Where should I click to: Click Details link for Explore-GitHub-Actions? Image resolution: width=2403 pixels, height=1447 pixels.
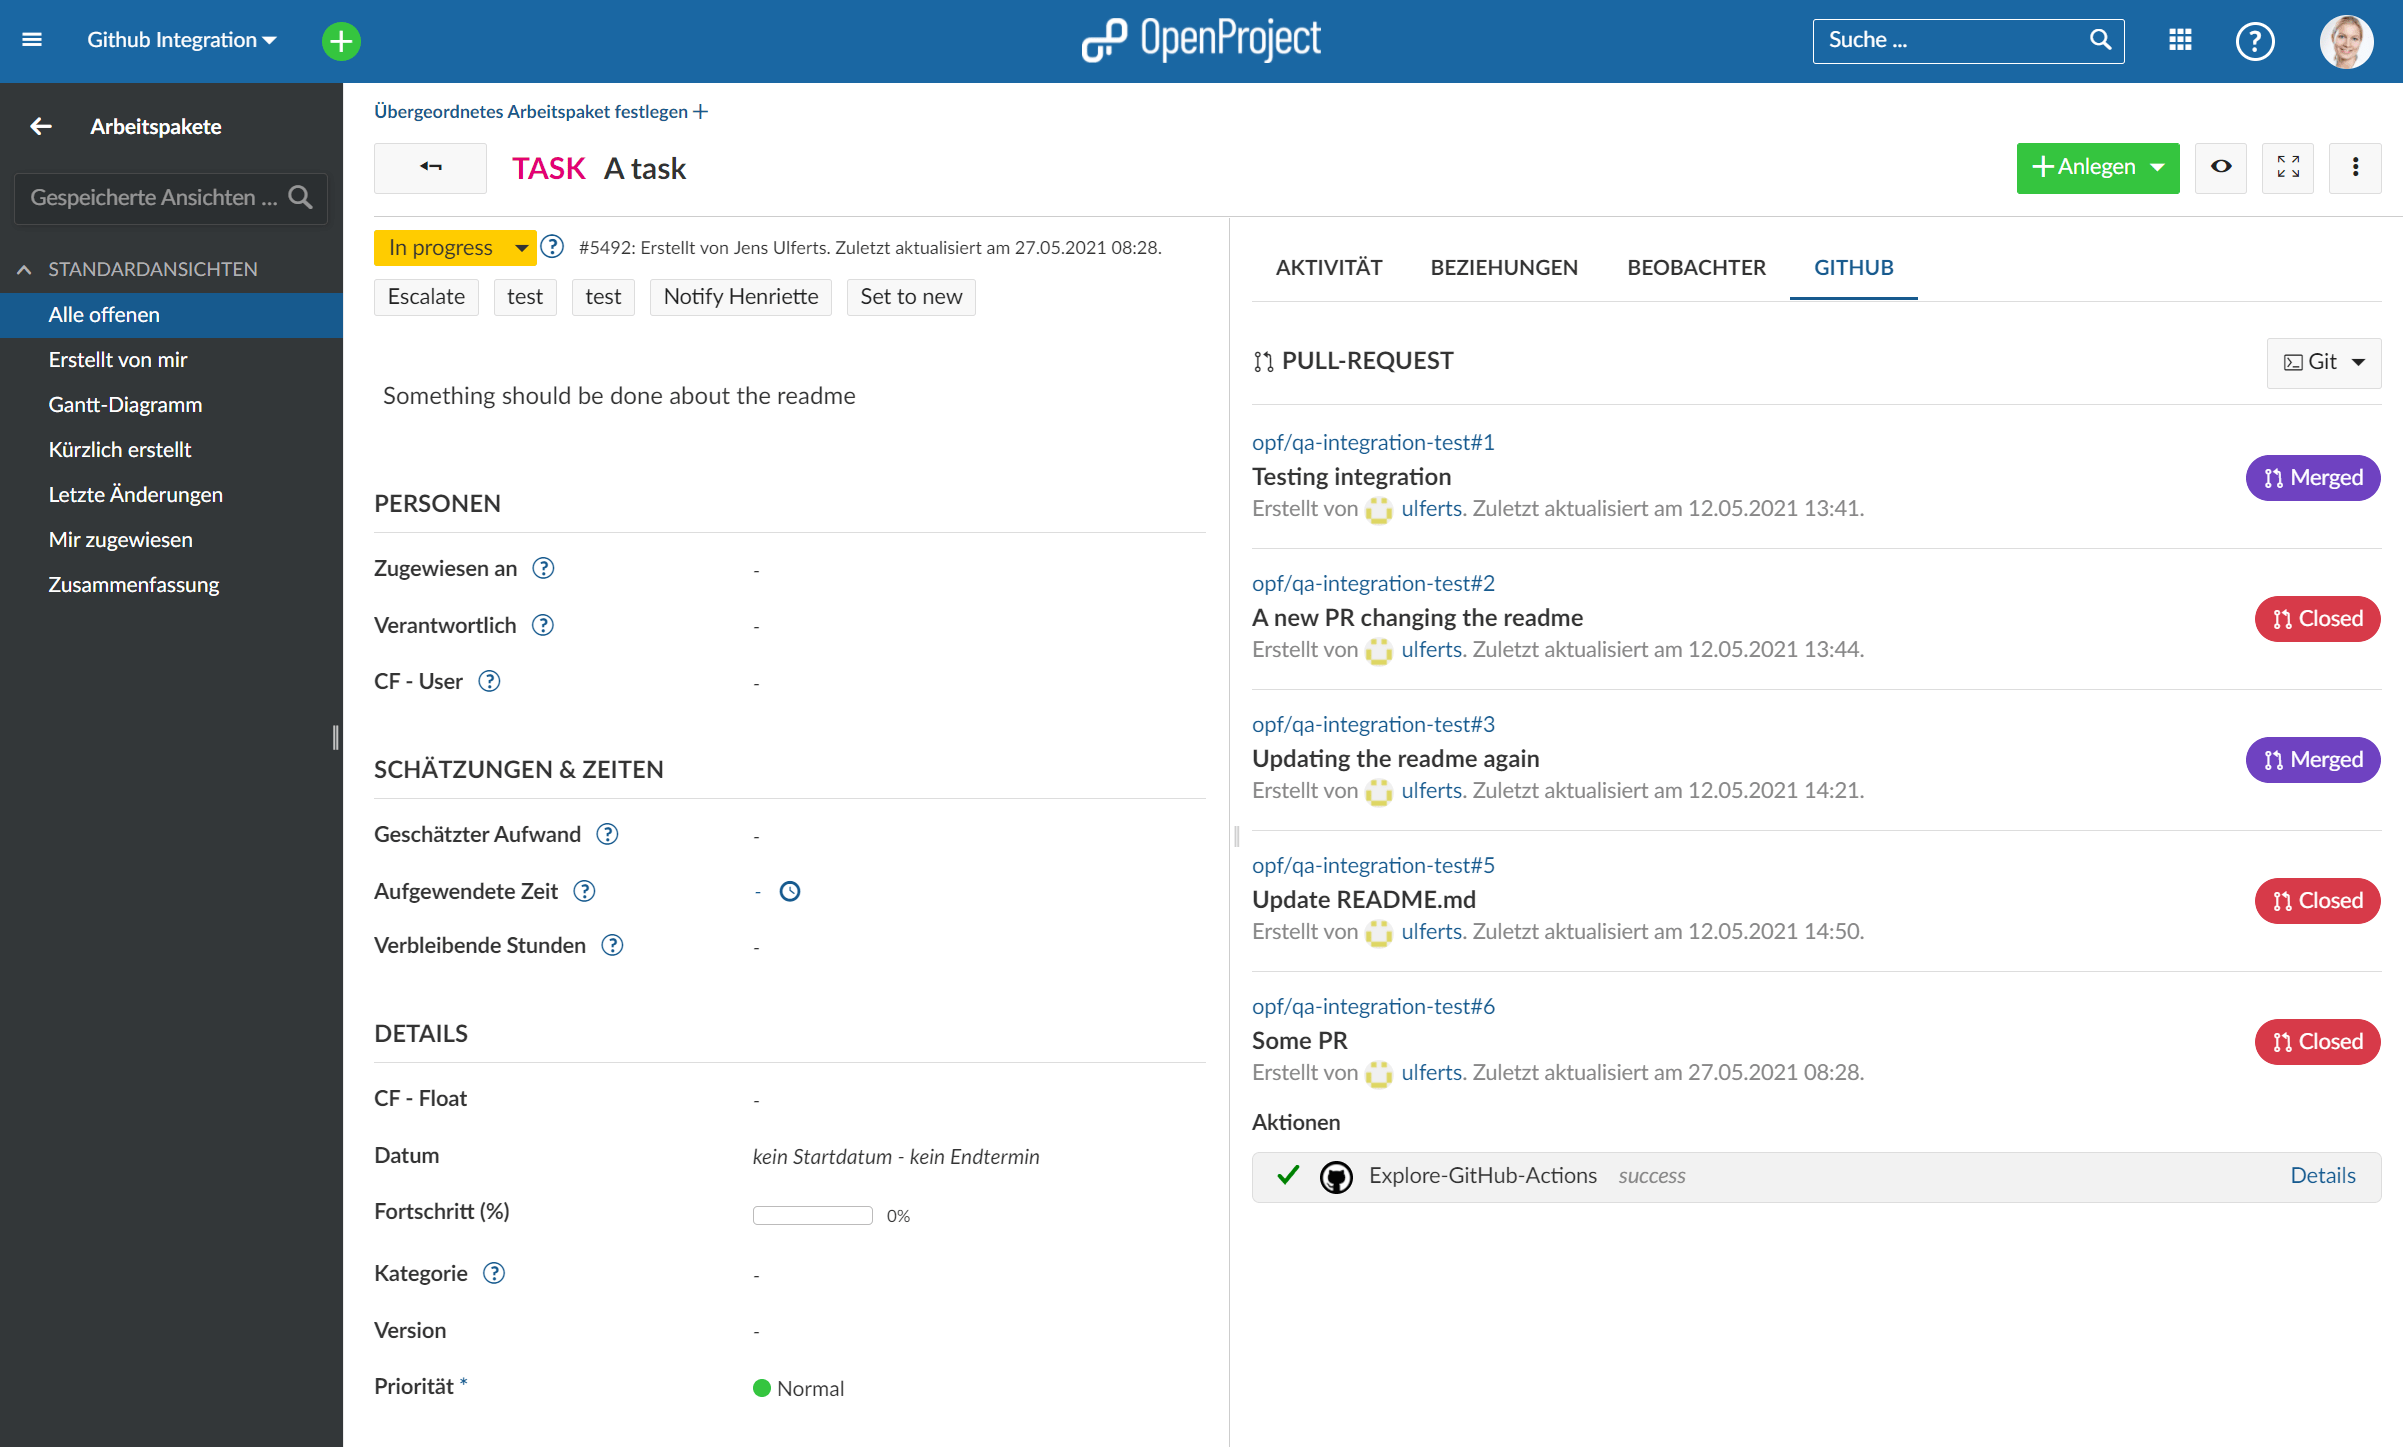pos(2322,1176)
